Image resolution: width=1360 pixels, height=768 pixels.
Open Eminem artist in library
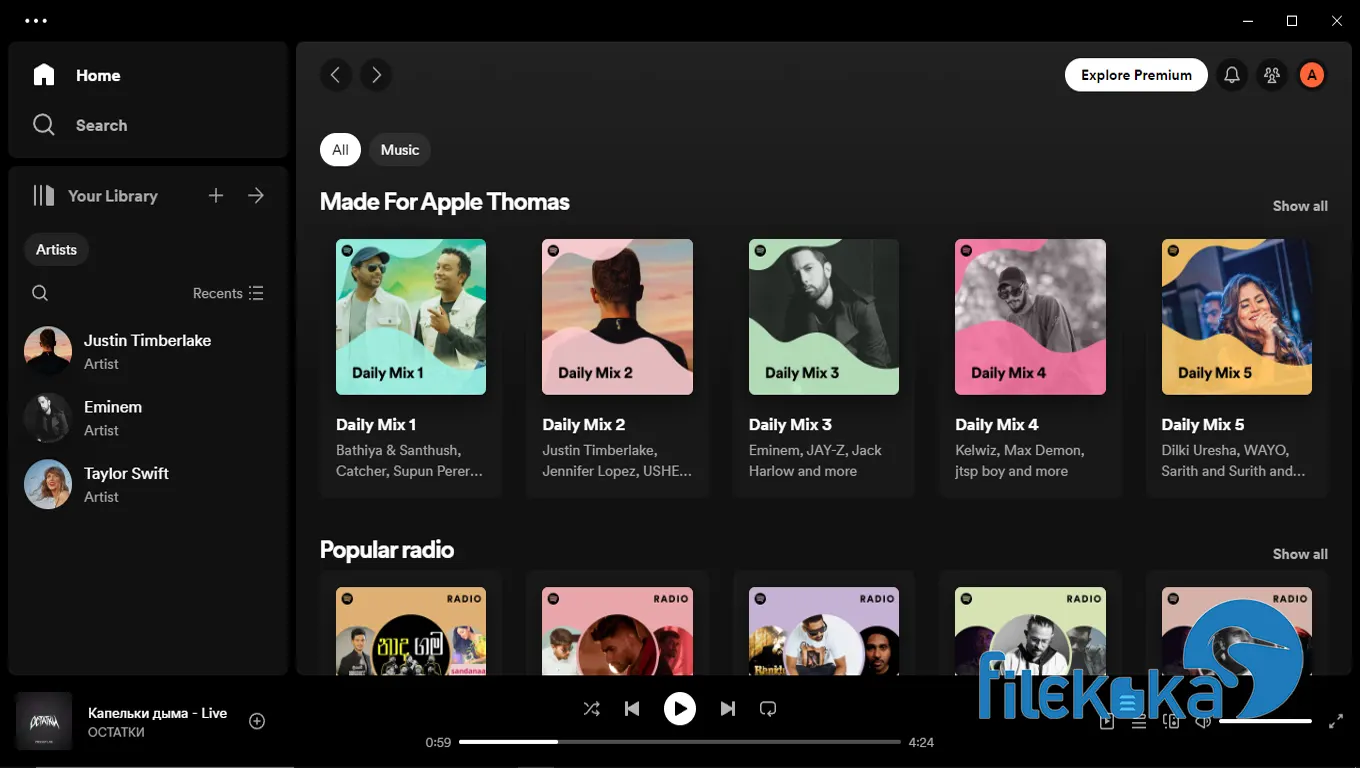coord(148,418)
